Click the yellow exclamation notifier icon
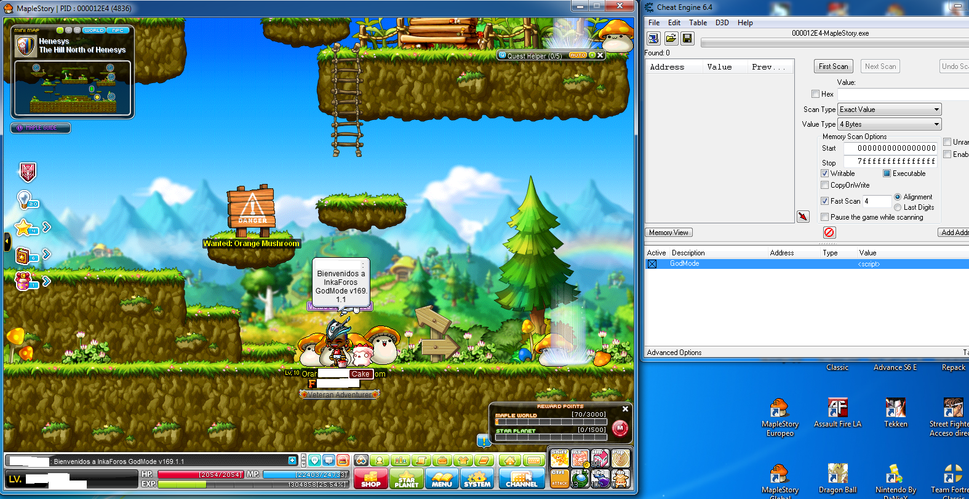The image size is (969, 499). click(x=483, y=440)
